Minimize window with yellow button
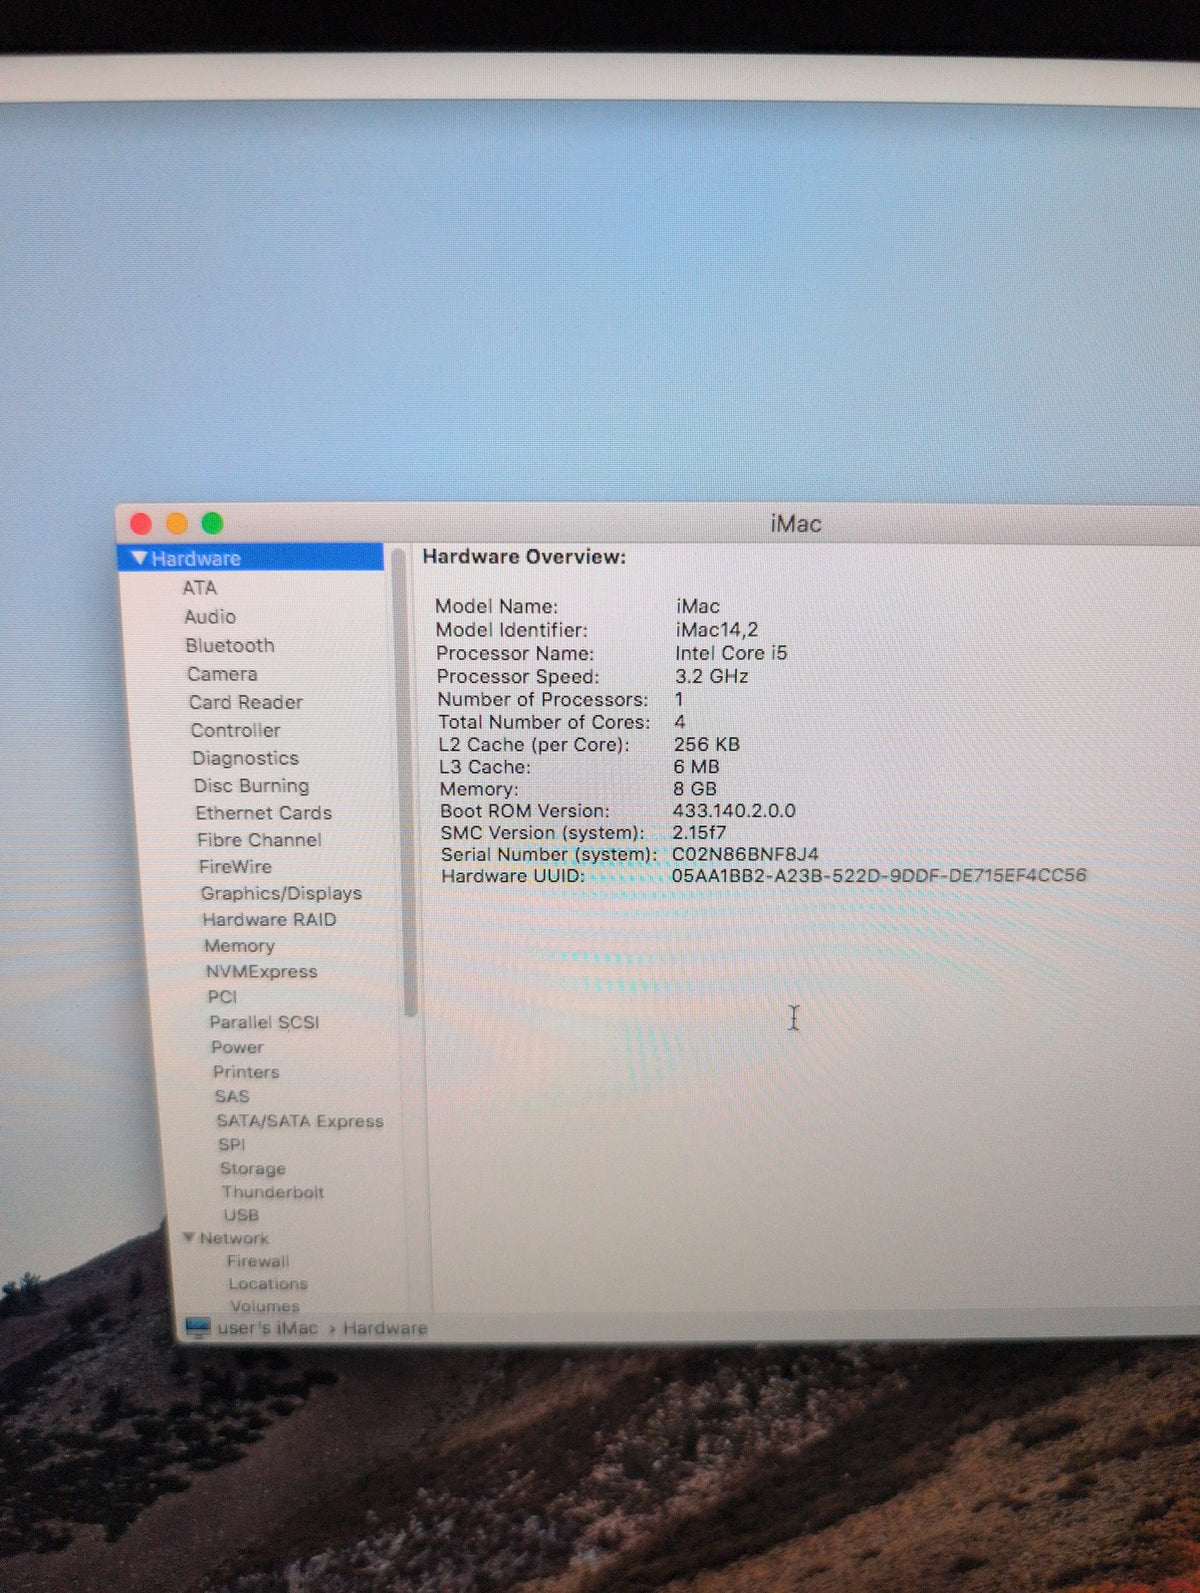Screen dimensions: 1200x1593 (x=177, y=523)
